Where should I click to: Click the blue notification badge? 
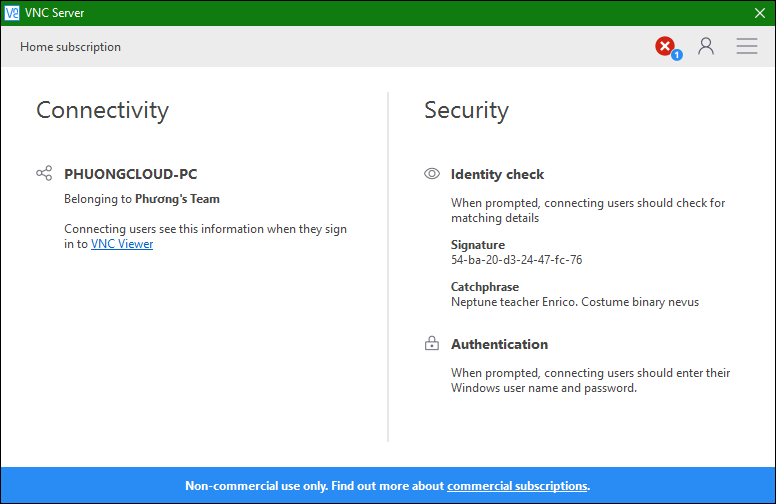[x=677, y=55]
